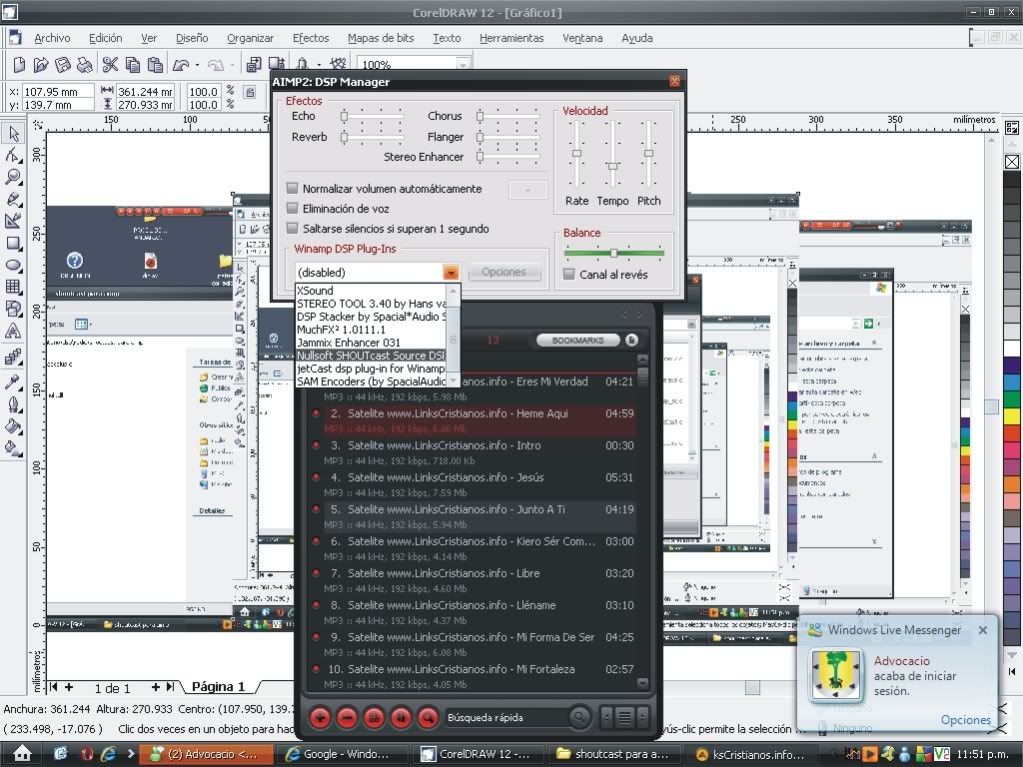
Task: Select the Shape tool in the toolbox
Action: 13,155
